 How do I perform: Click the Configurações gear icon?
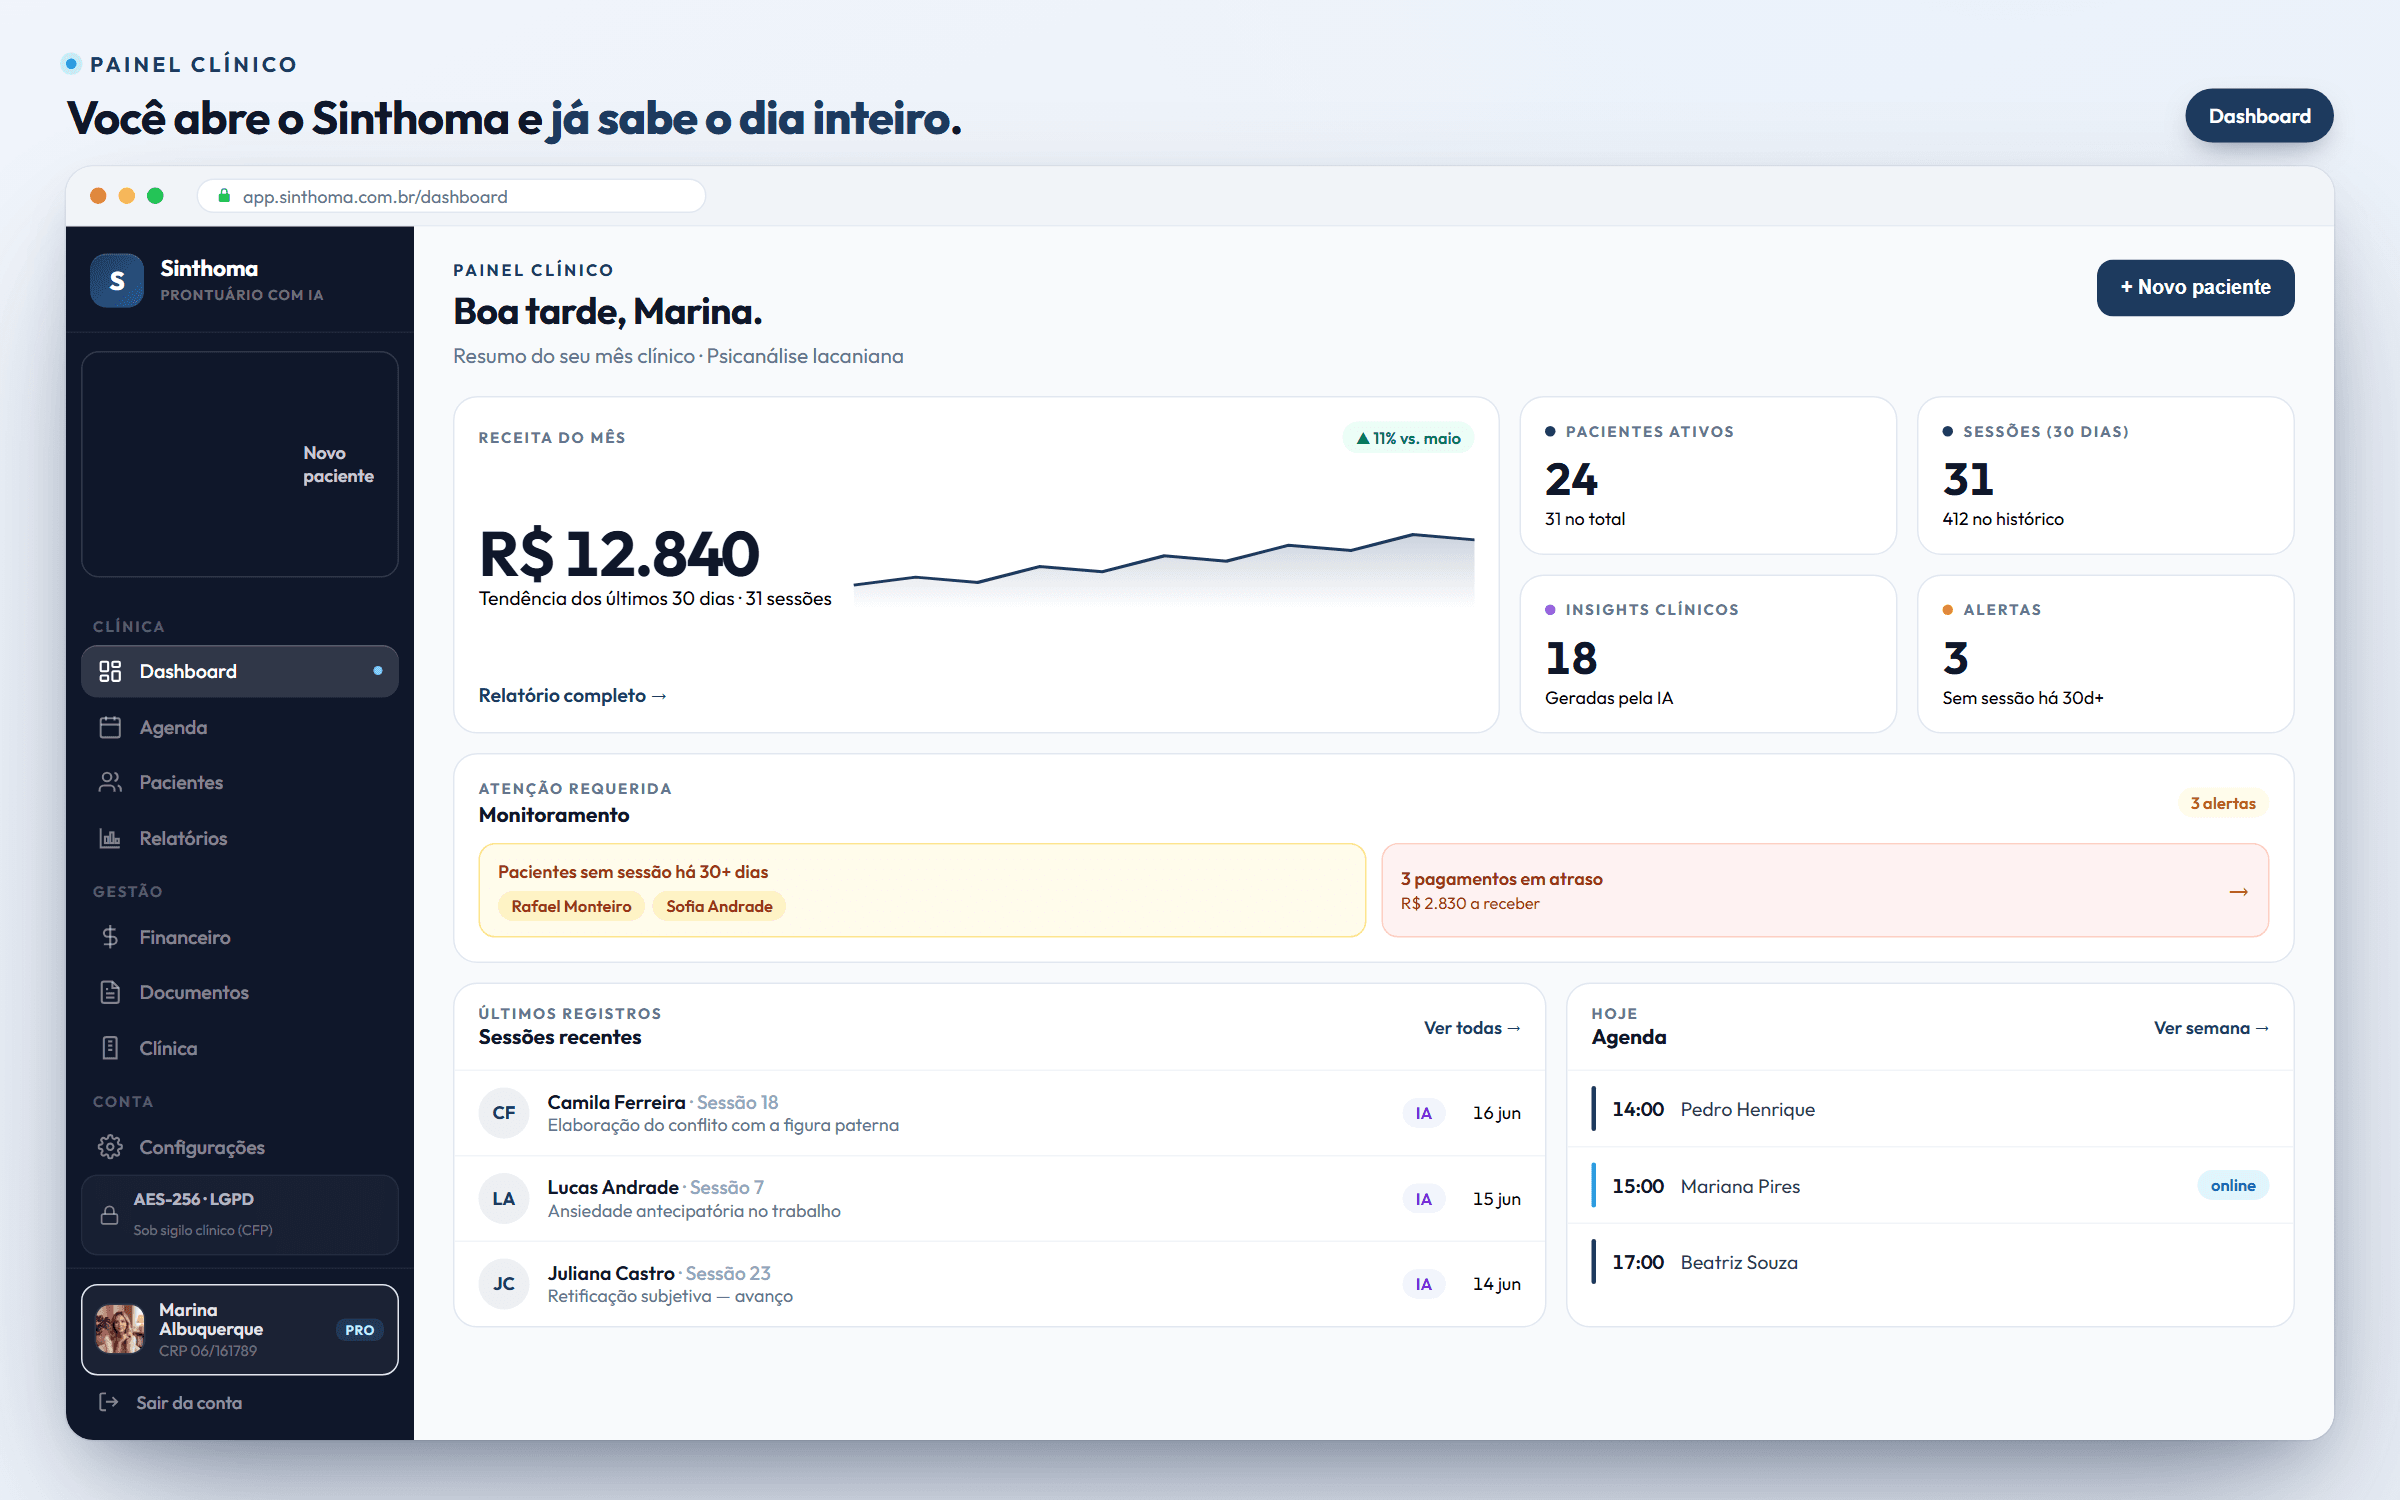pos(110,1147)
